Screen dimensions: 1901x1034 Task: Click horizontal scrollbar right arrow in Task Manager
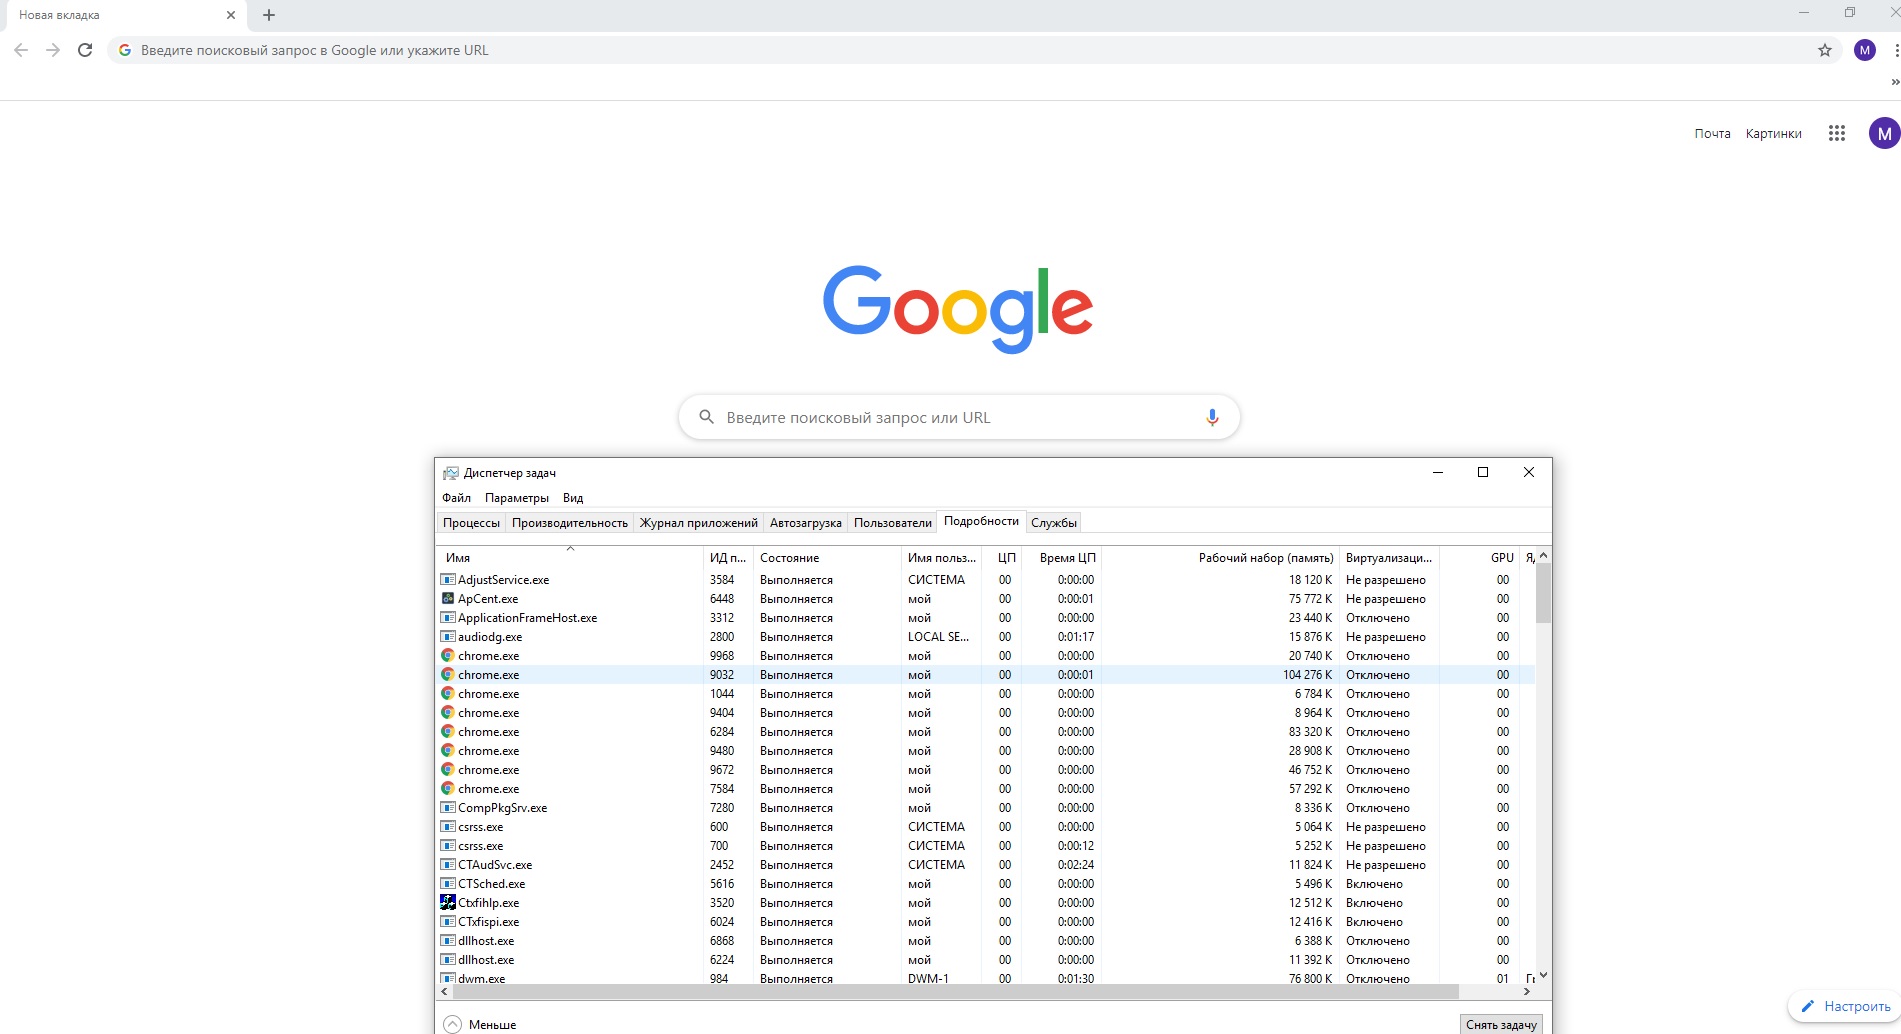[1527, 992]
